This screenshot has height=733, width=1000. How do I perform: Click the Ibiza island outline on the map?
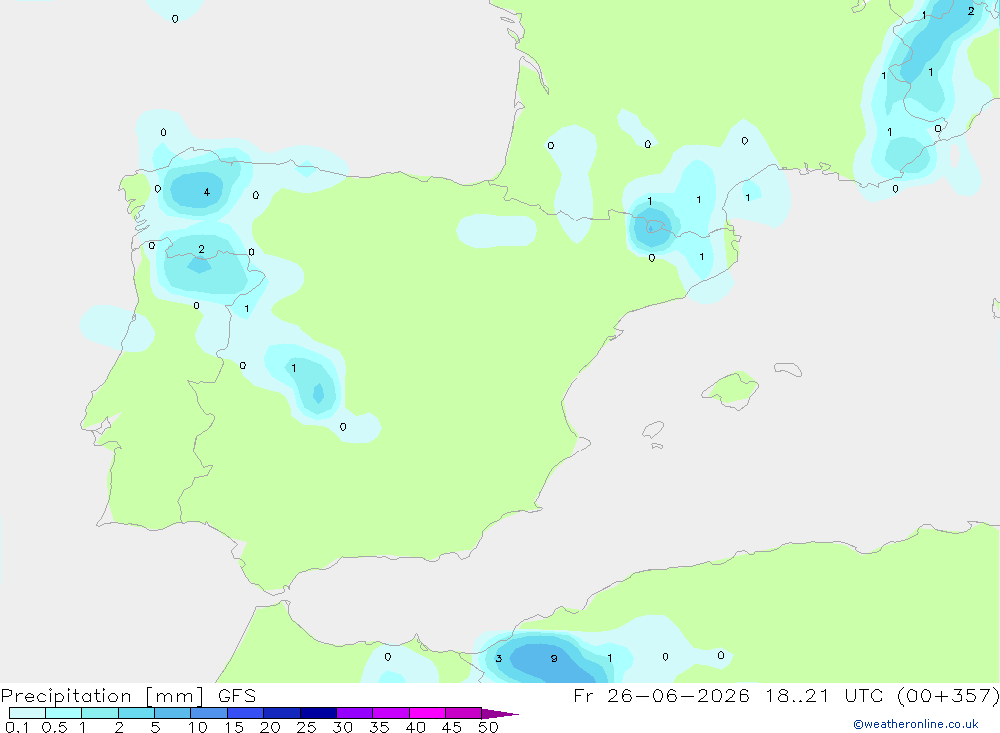[653, 430]
